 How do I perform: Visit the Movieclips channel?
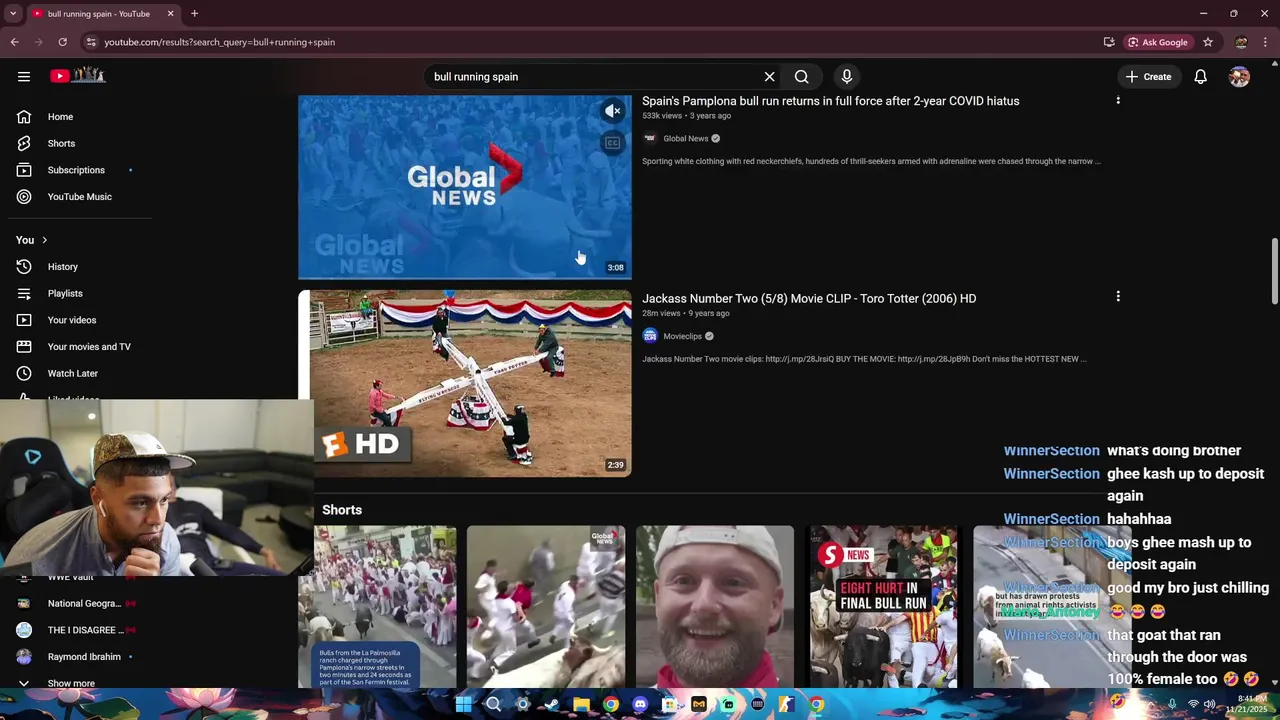tap(682, 337)
